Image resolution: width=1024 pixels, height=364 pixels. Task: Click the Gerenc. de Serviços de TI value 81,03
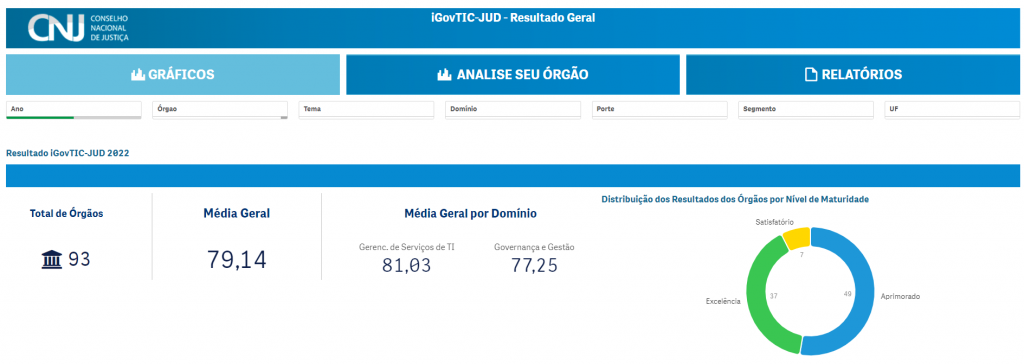[x=406, y=265]
